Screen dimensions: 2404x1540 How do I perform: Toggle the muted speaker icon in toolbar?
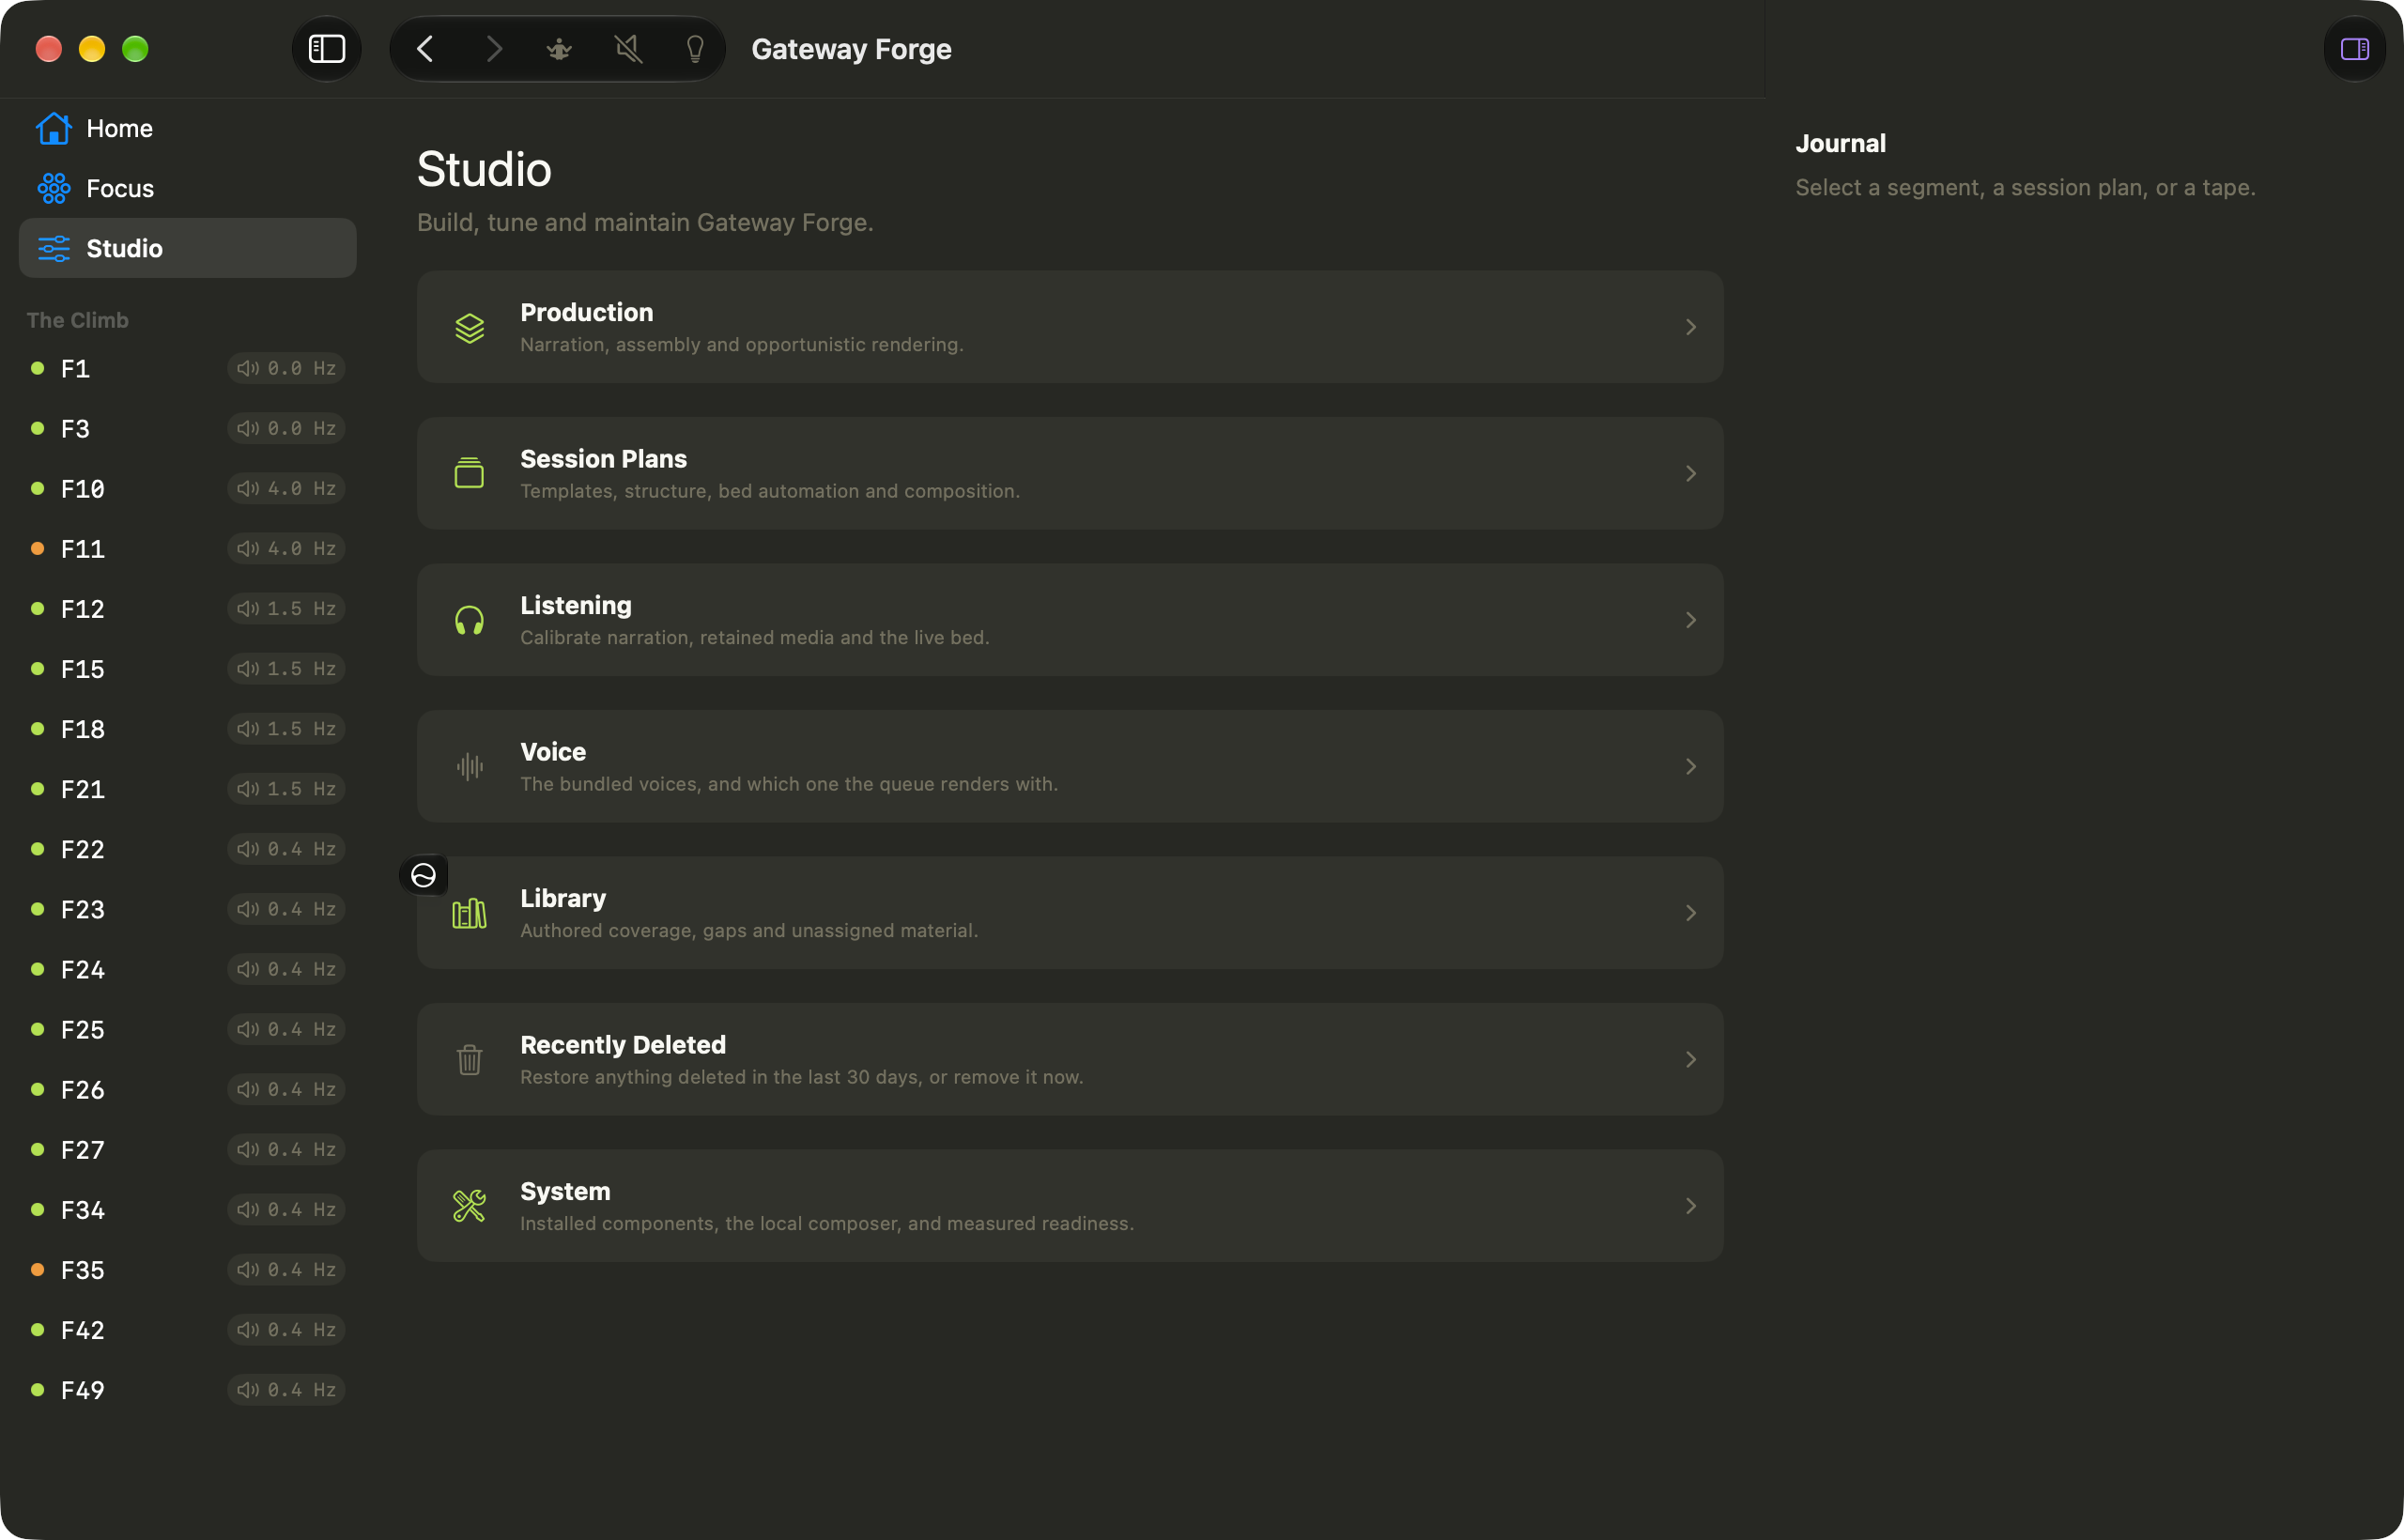pyautogui.click(x=628, y=49)
